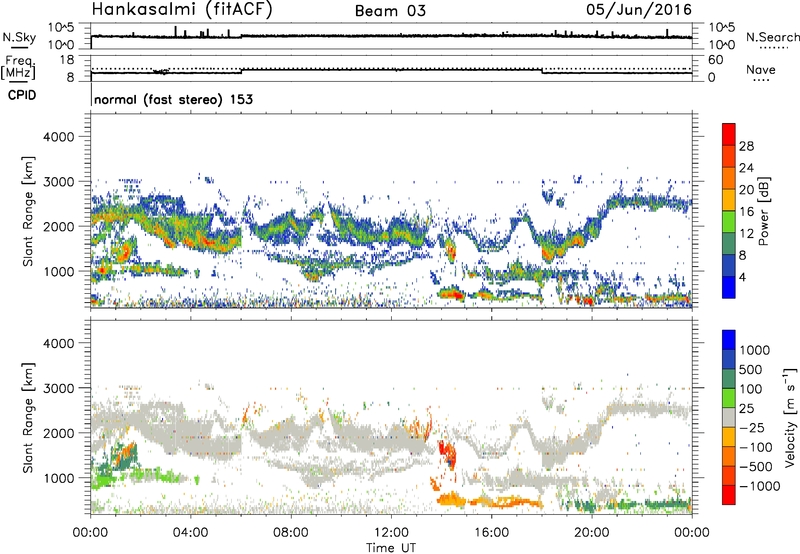Select the 'Freq. [MHz]' axis label
The width and height of the screenshot is (800, 554).
[19, 68]
